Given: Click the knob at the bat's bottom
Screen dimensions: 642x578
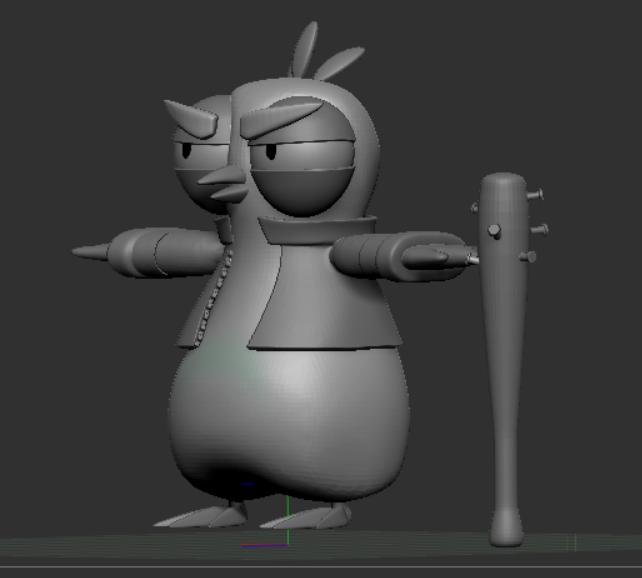Looking at the screenshot, I should (x=506, y=528).
